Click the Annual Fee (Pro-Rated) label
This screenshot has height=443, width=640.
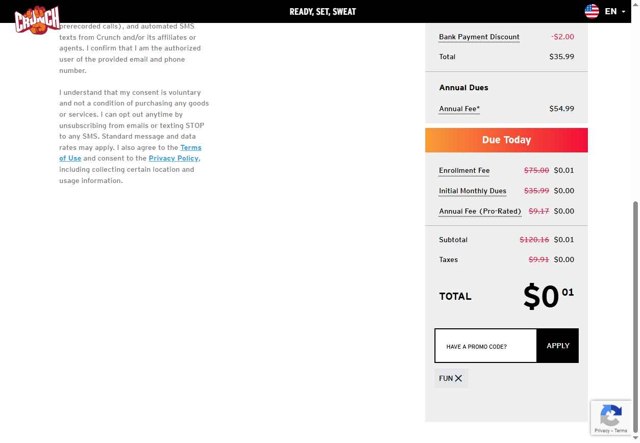(x=480, y=211)
